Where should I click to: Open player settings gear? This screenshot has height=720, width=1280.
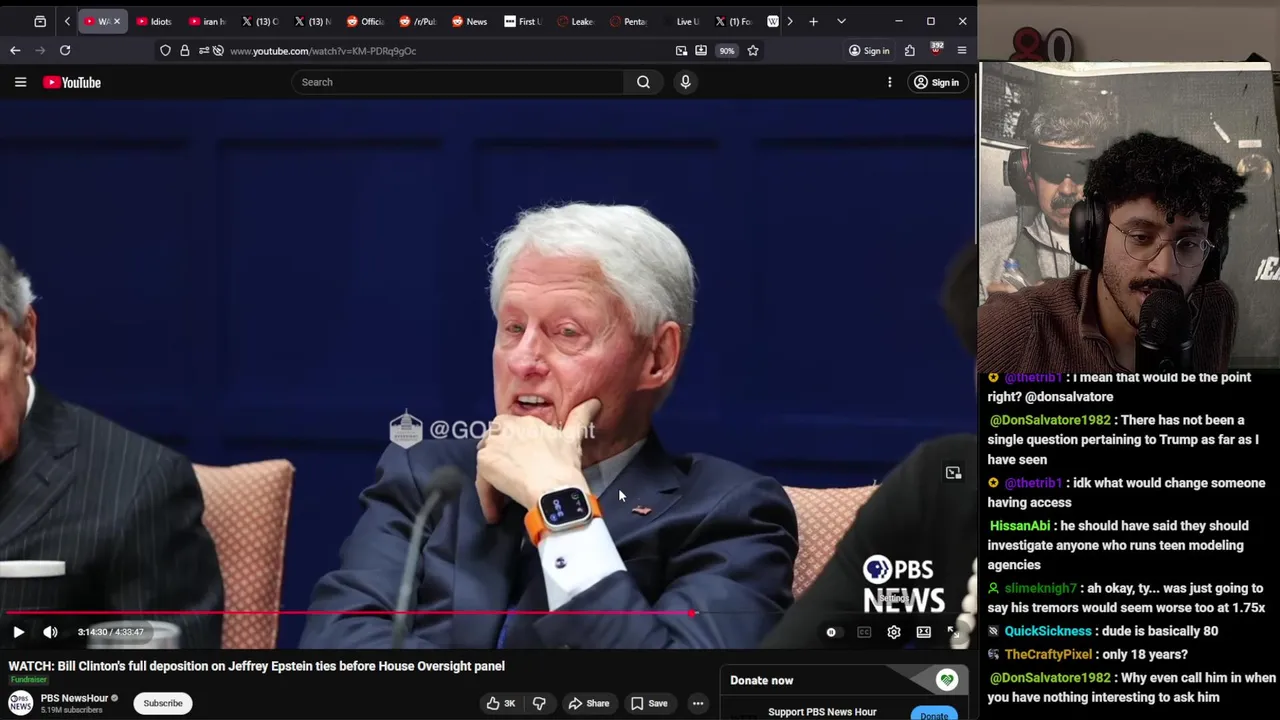tap(894, 632)
